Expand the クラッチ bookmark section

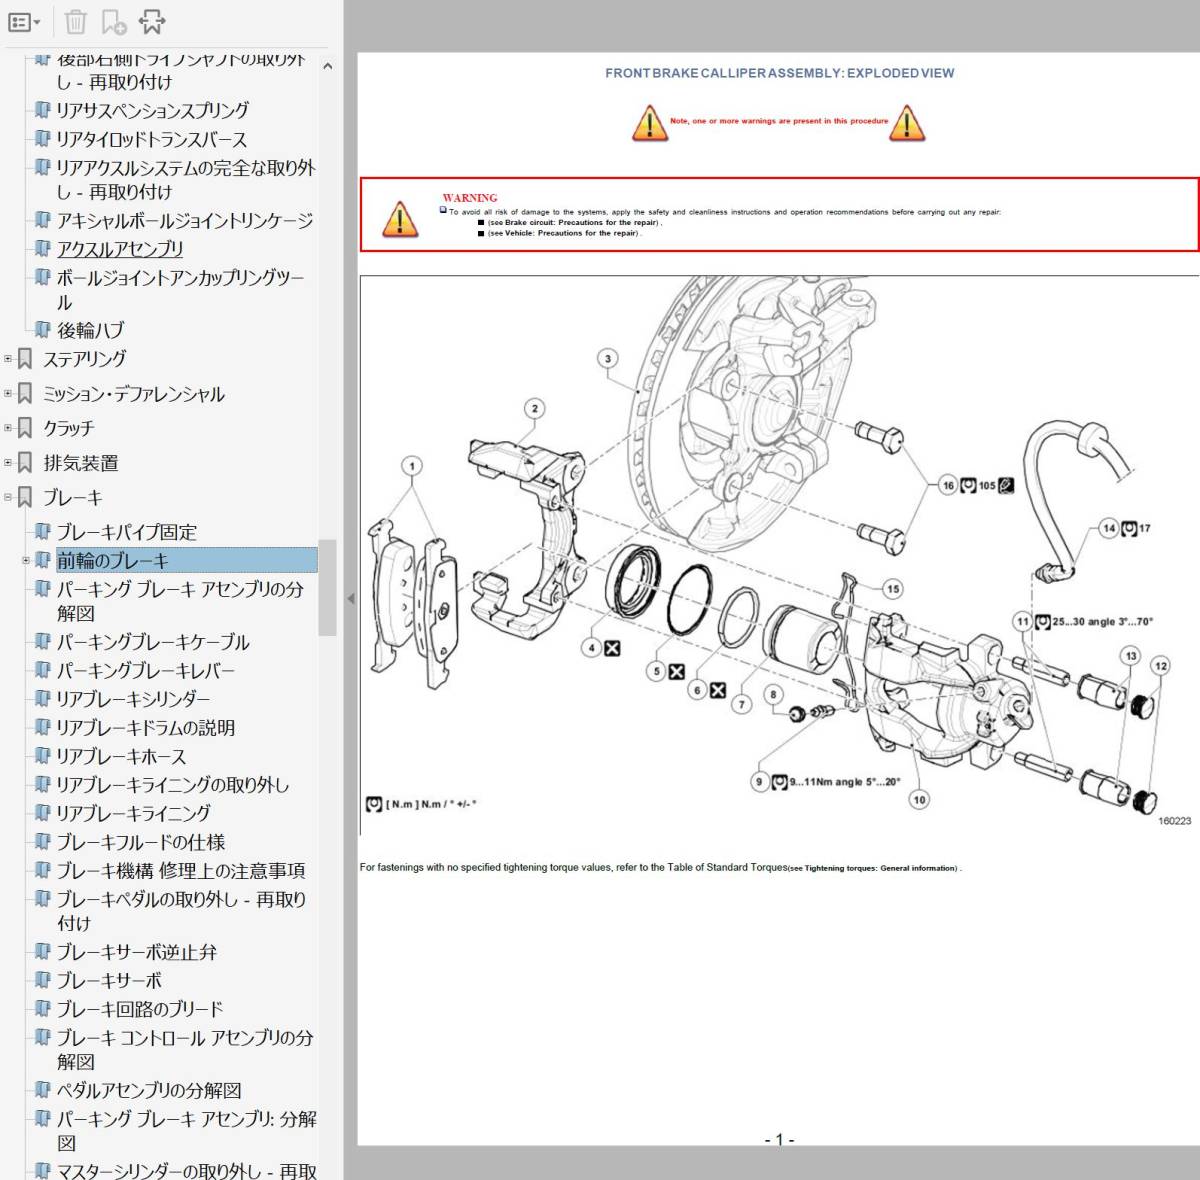(x=9, y=428)
